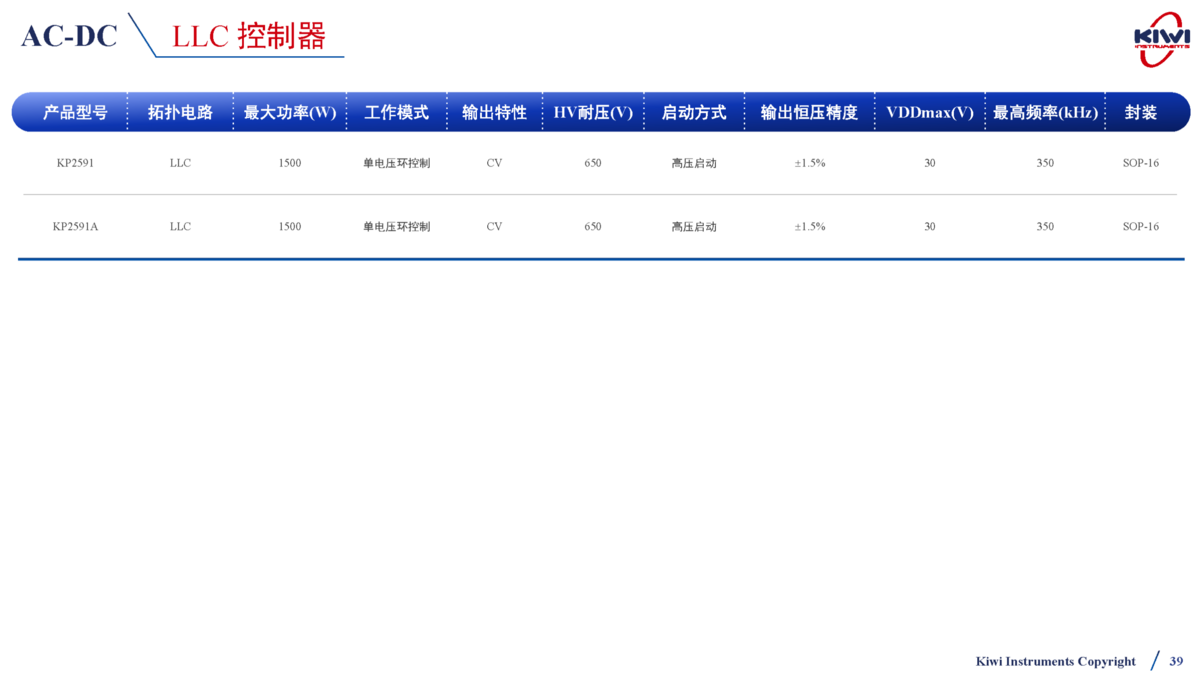Image resolution: width=1200 pixels, height=681 pixels.
Task: Select SOP-16 in the KP2591A row
Action: coord(1140,227)
